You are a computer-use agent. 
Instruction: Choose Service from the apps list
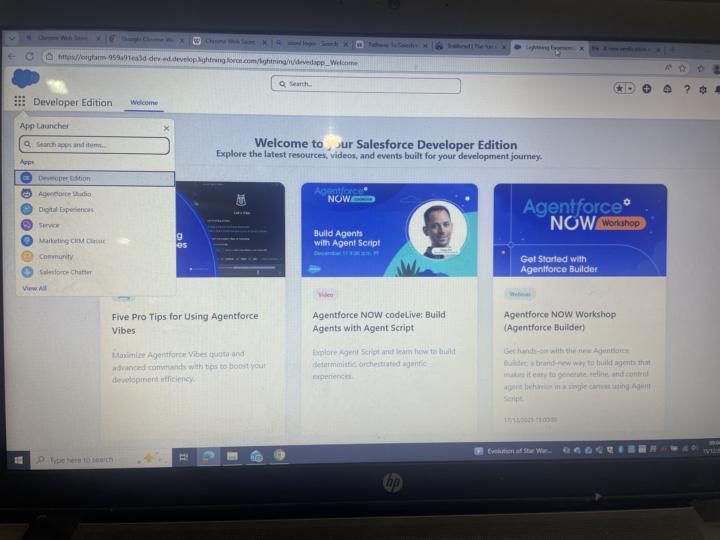(x=49, y=225)
